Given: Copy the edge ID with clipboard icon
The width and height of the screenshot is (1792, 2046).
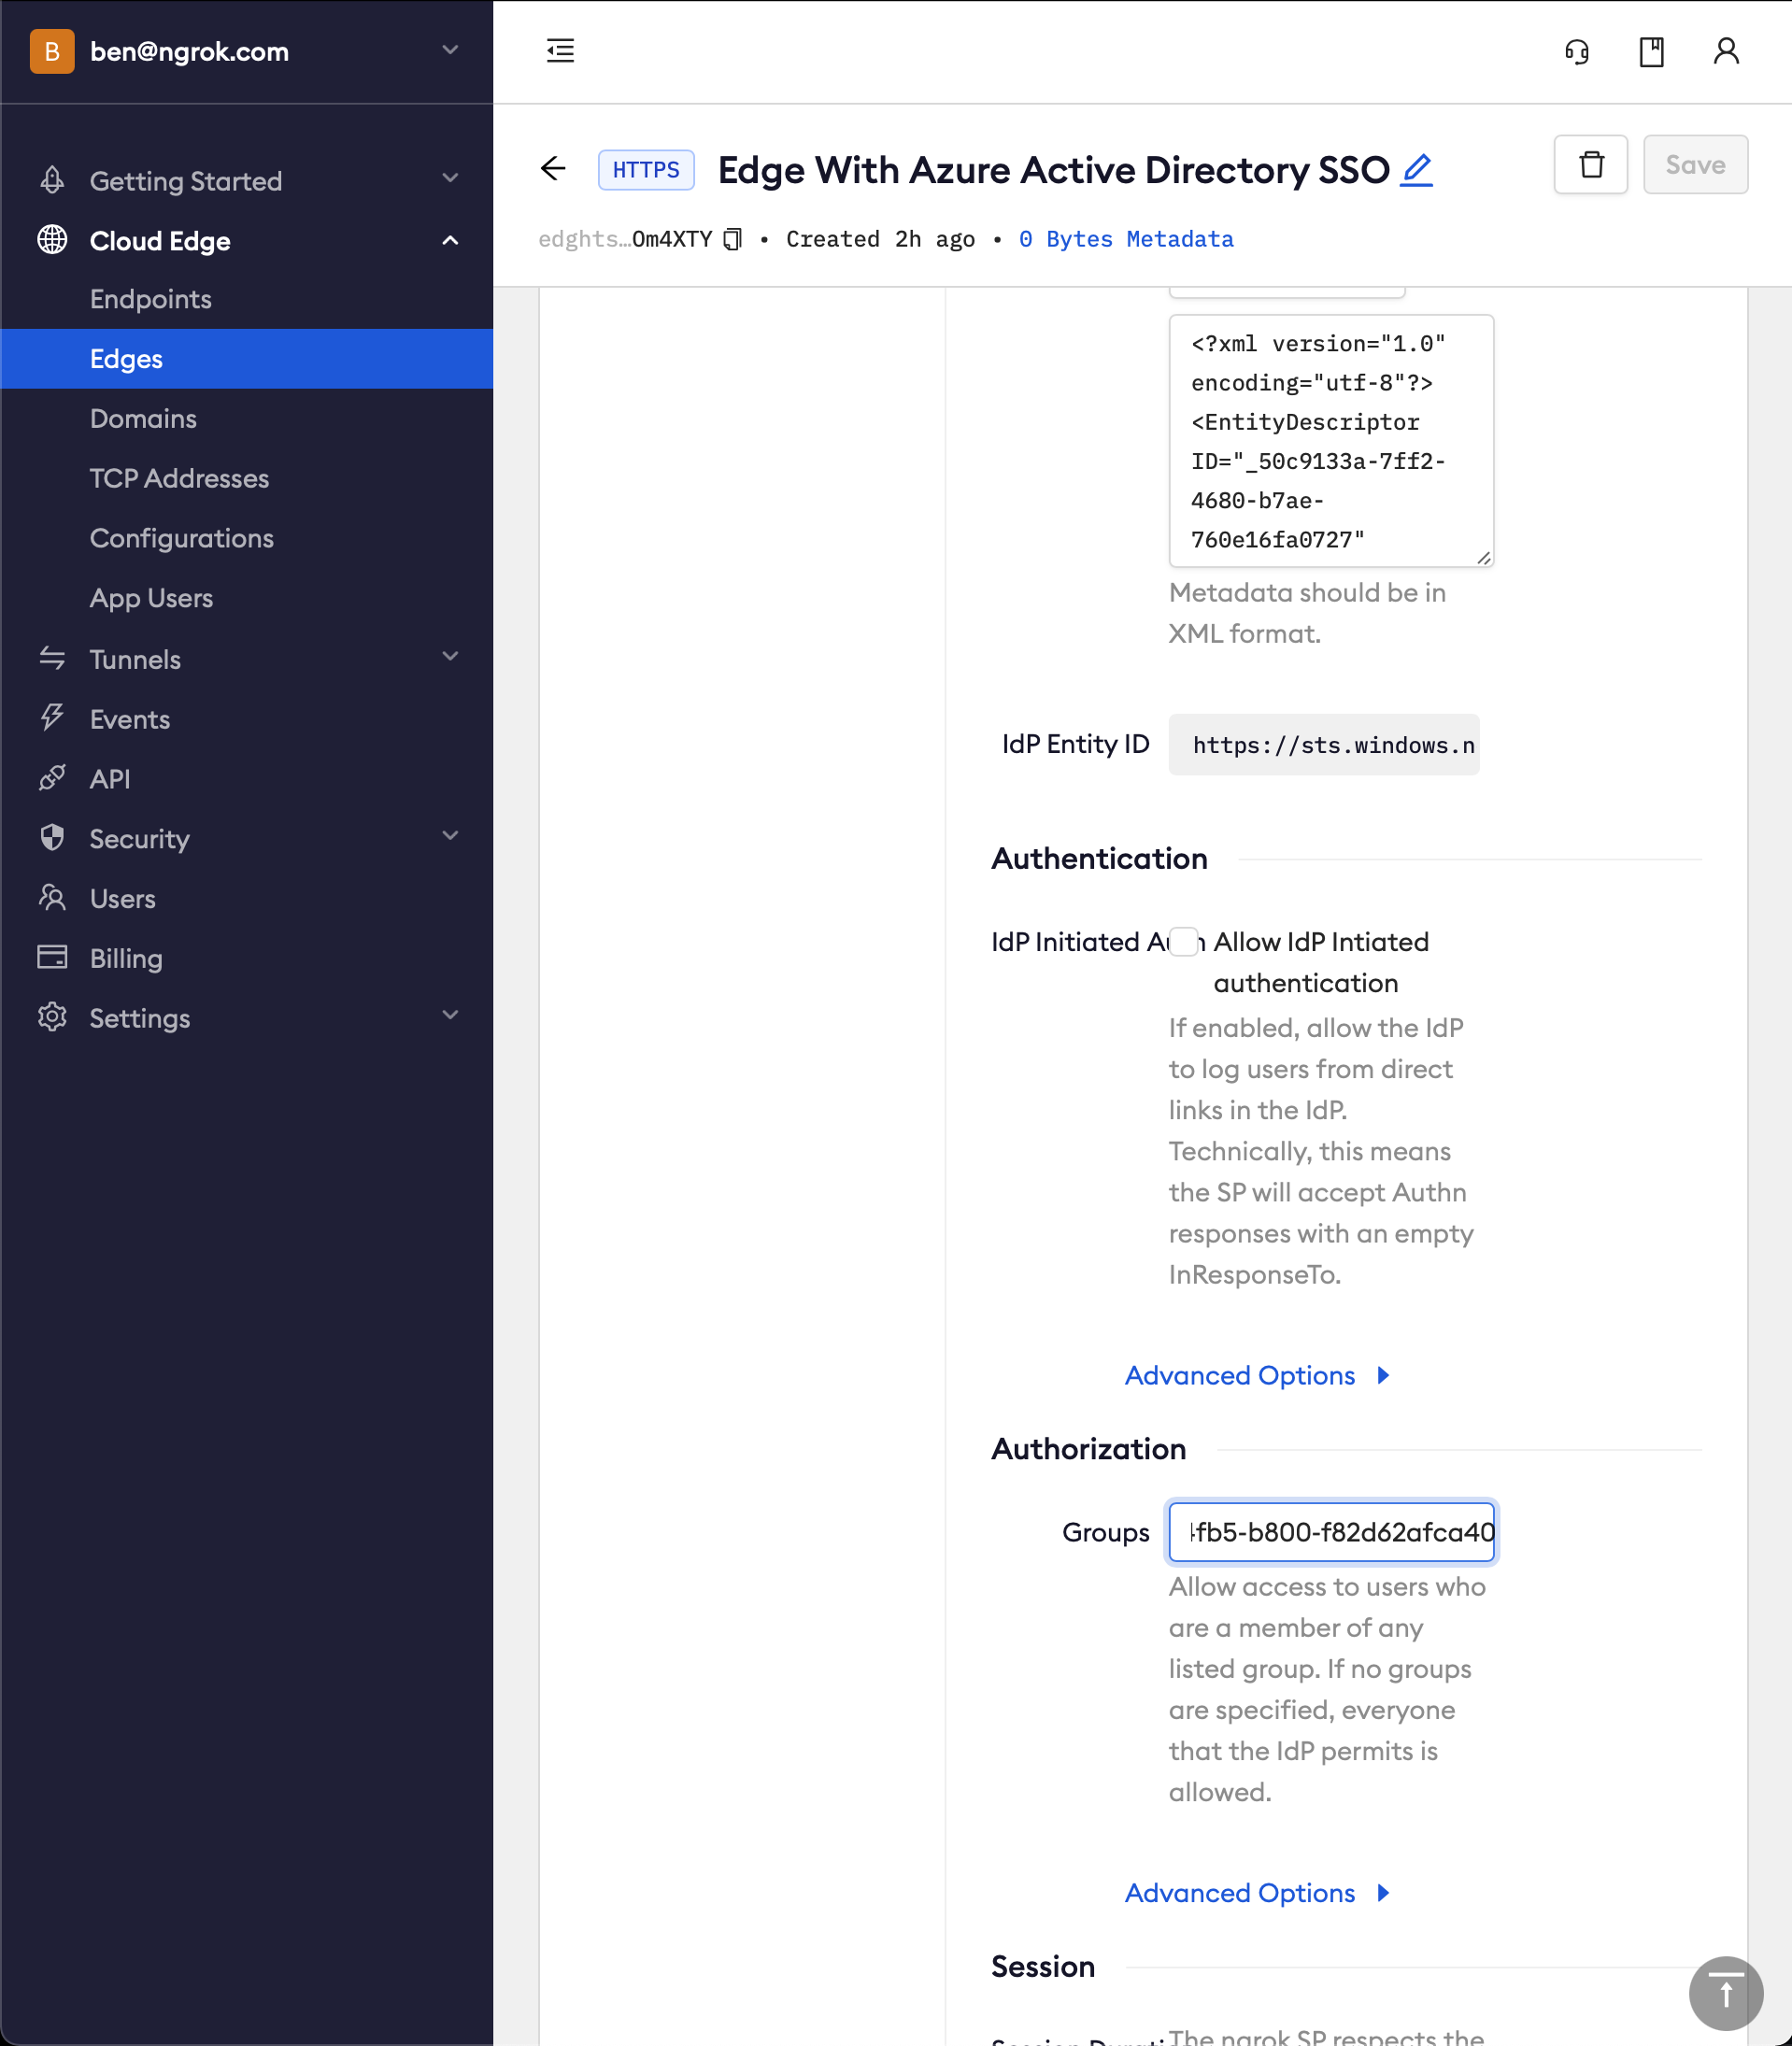Looking at the screenshot, I should pos(733,239).
